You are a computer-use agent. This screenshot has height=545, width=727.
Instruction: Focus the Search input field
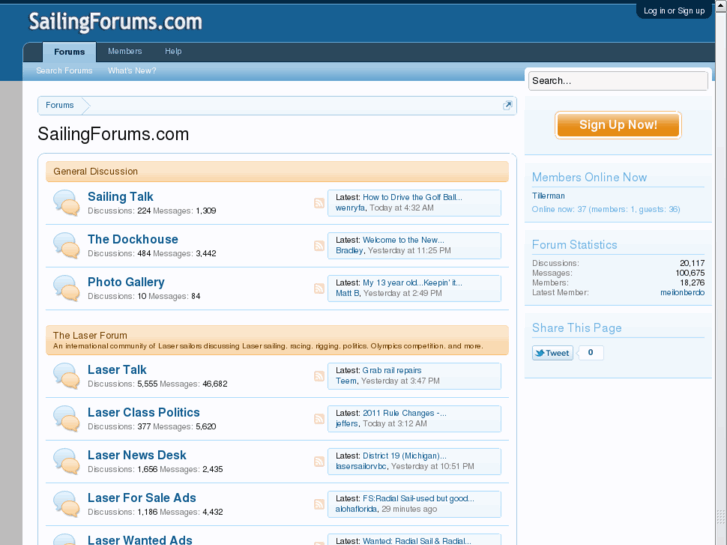point(618,81)
